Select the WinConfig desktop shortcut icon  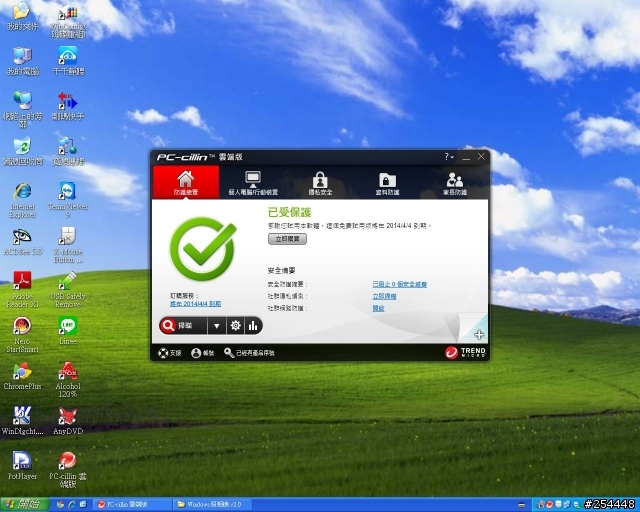pyautogui.click(x=68, y=21)
